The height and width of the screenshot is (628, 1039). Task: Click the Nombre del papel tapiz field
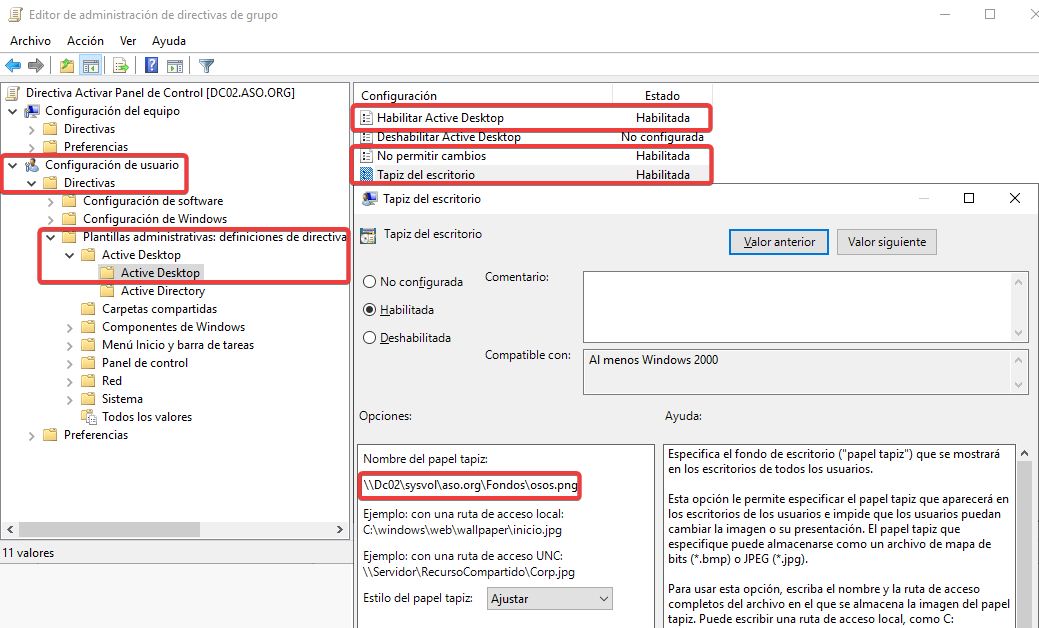point(470,485)
